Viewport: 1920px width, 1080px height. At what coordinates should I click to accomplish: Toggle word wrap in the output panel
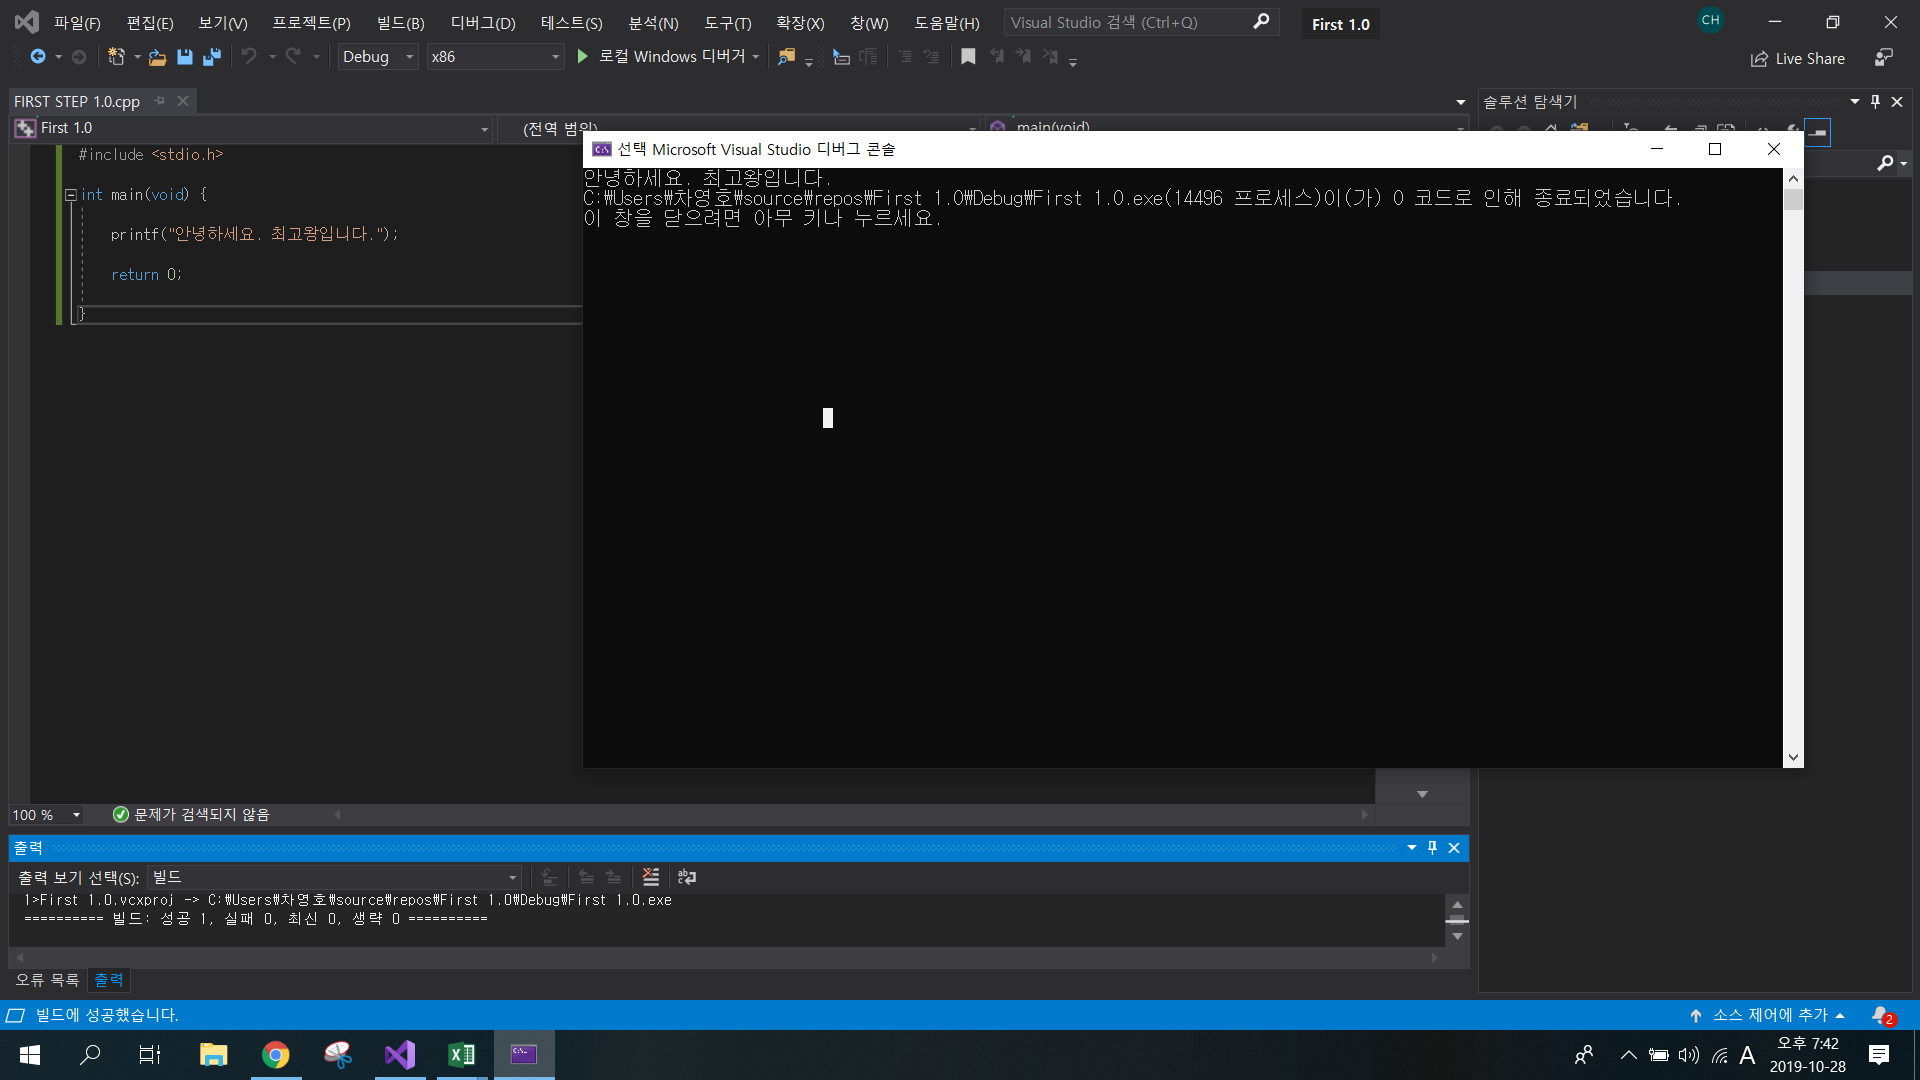(687, 877)
